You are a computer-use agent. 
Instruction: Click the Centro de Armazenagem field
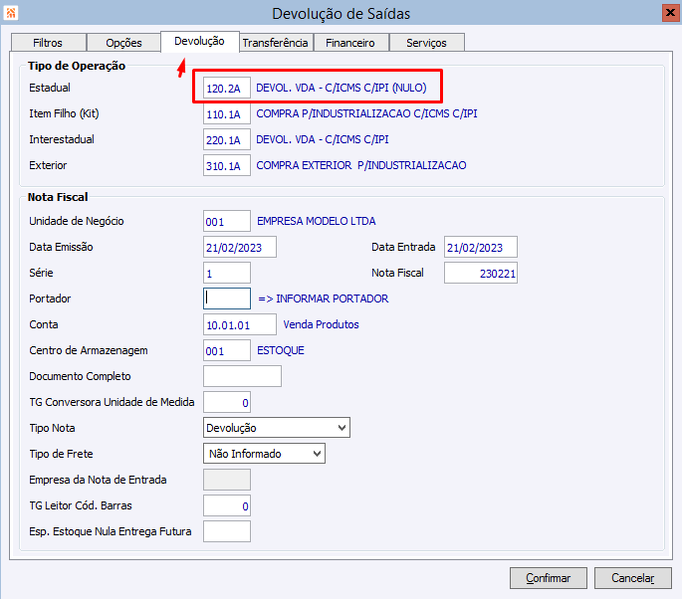pos(227,351)
